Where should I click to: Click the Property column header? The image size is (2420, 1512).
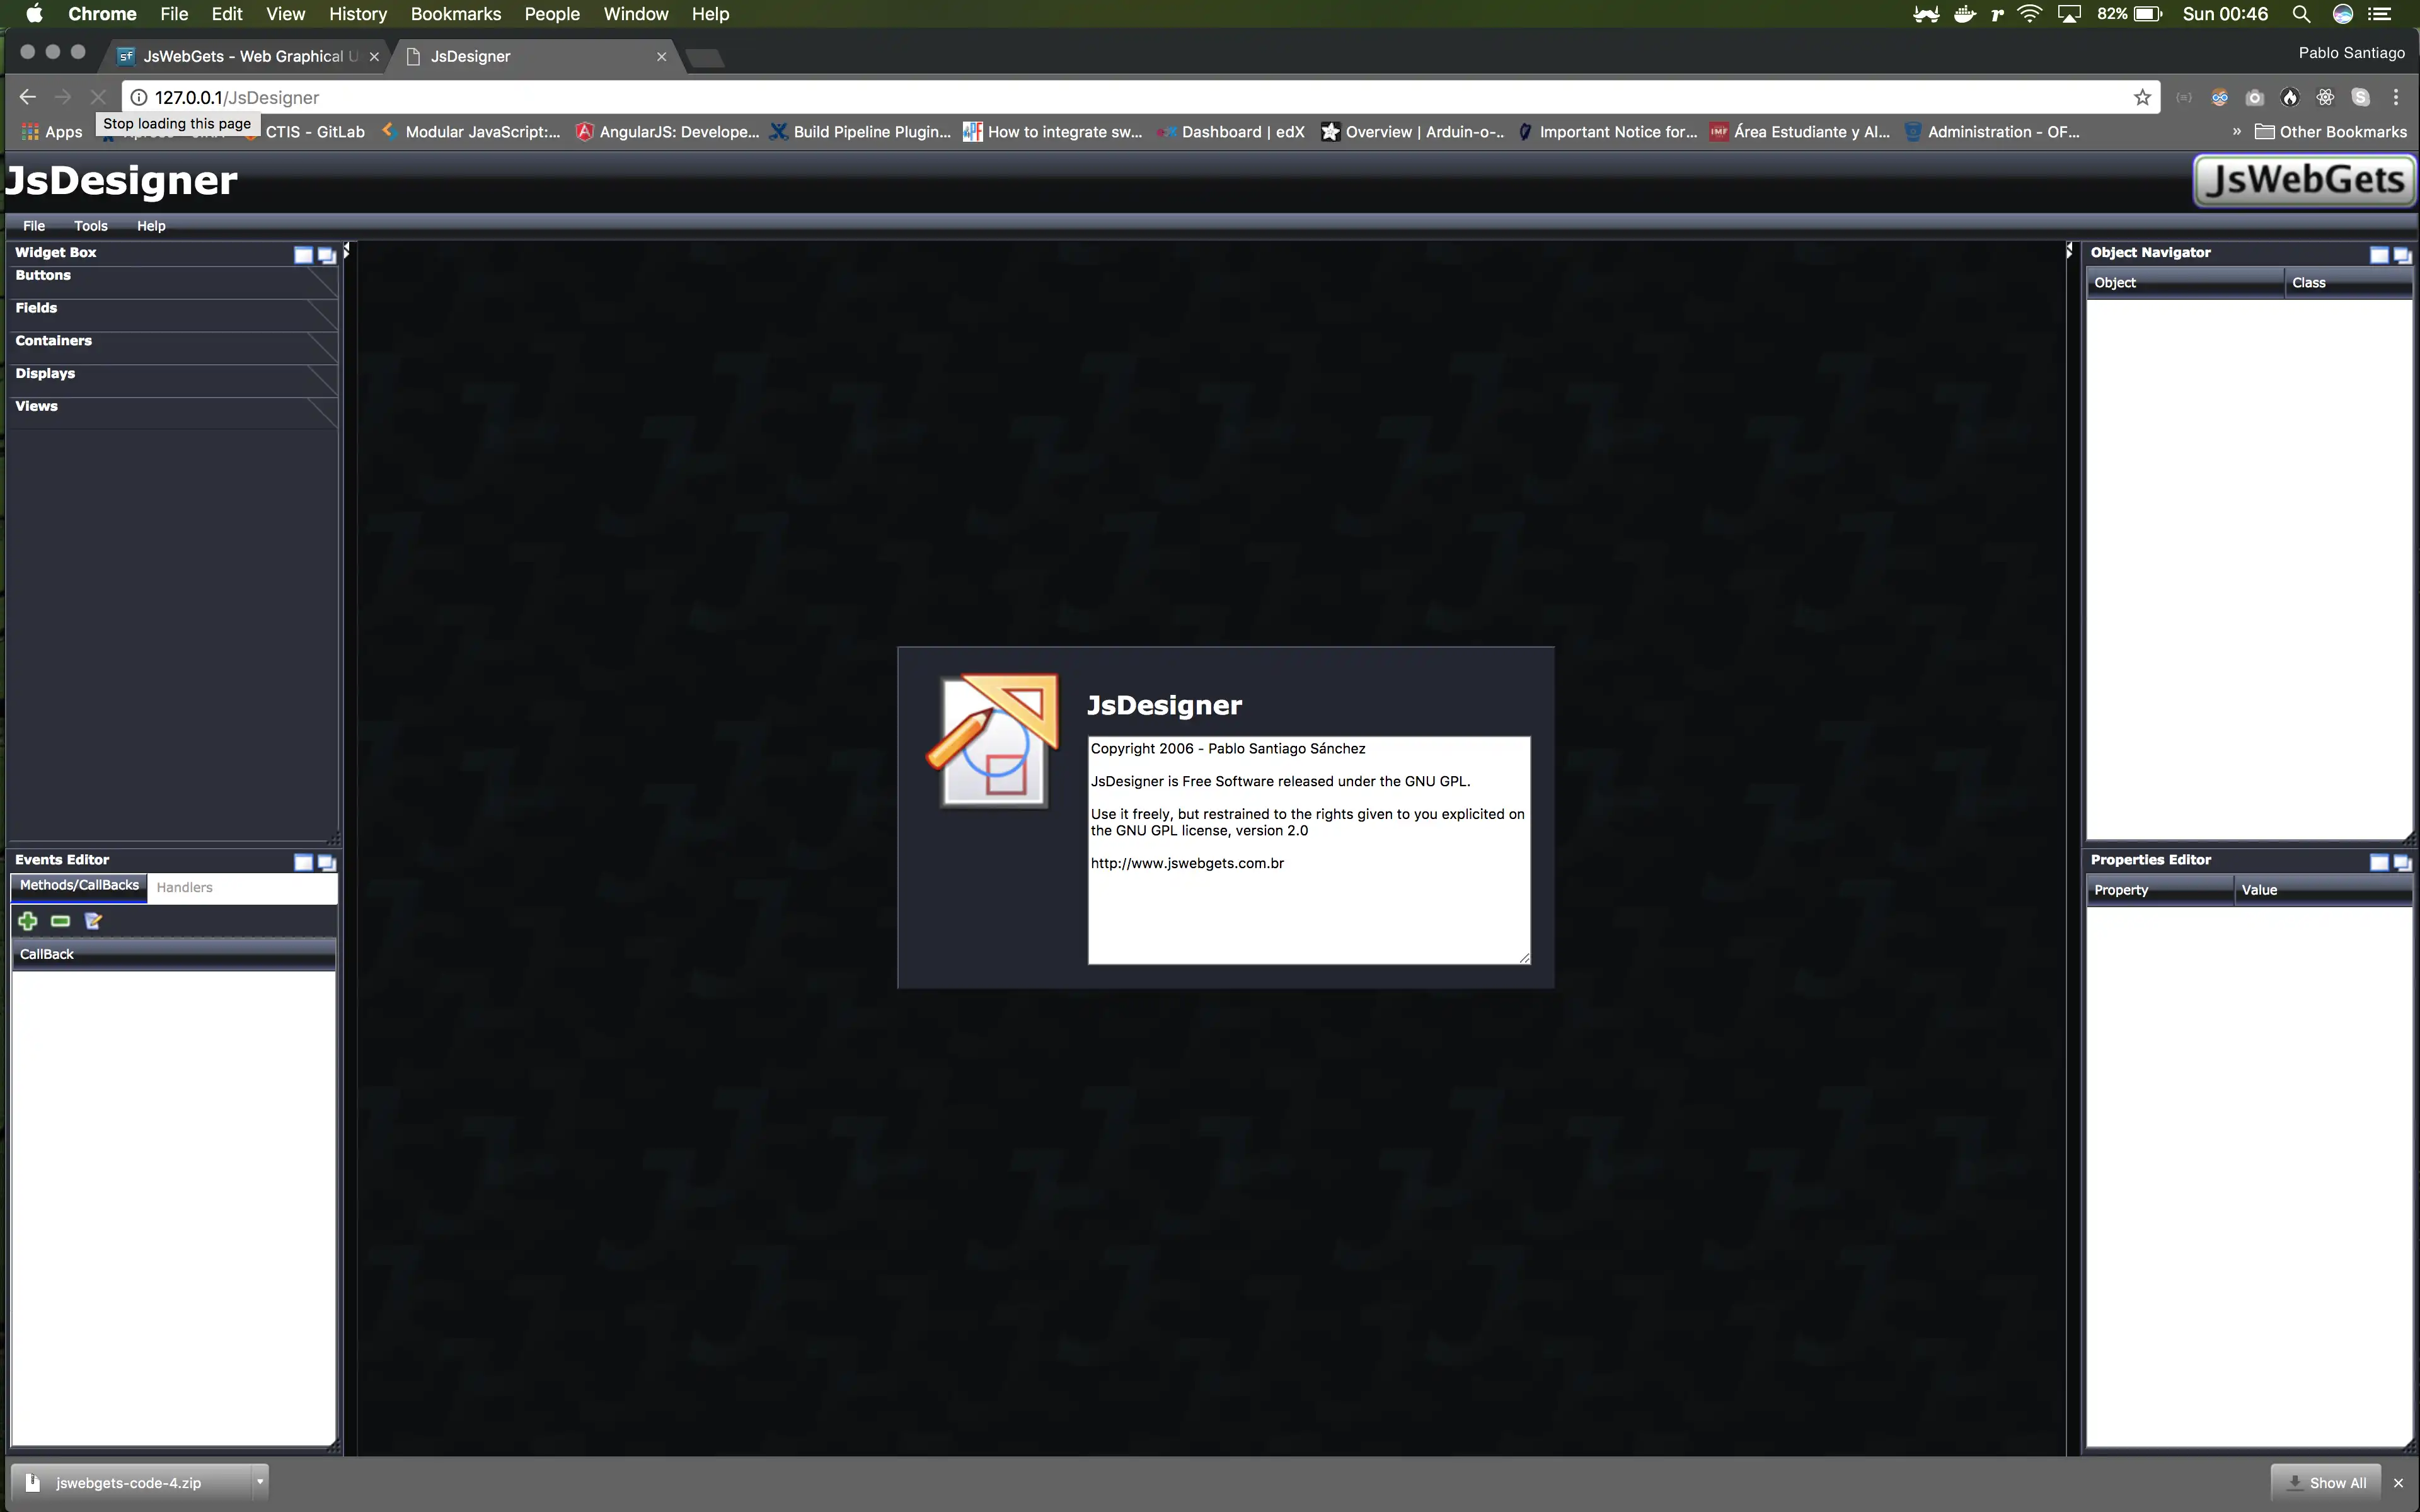point(2160,890)
